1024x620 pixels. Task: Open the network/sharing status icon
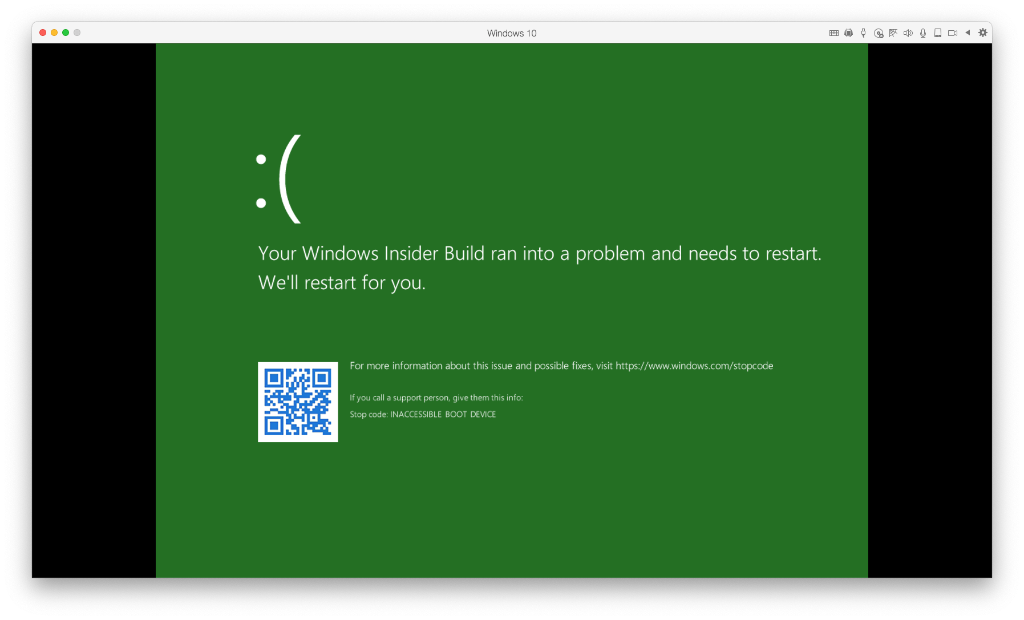(893, 33)
